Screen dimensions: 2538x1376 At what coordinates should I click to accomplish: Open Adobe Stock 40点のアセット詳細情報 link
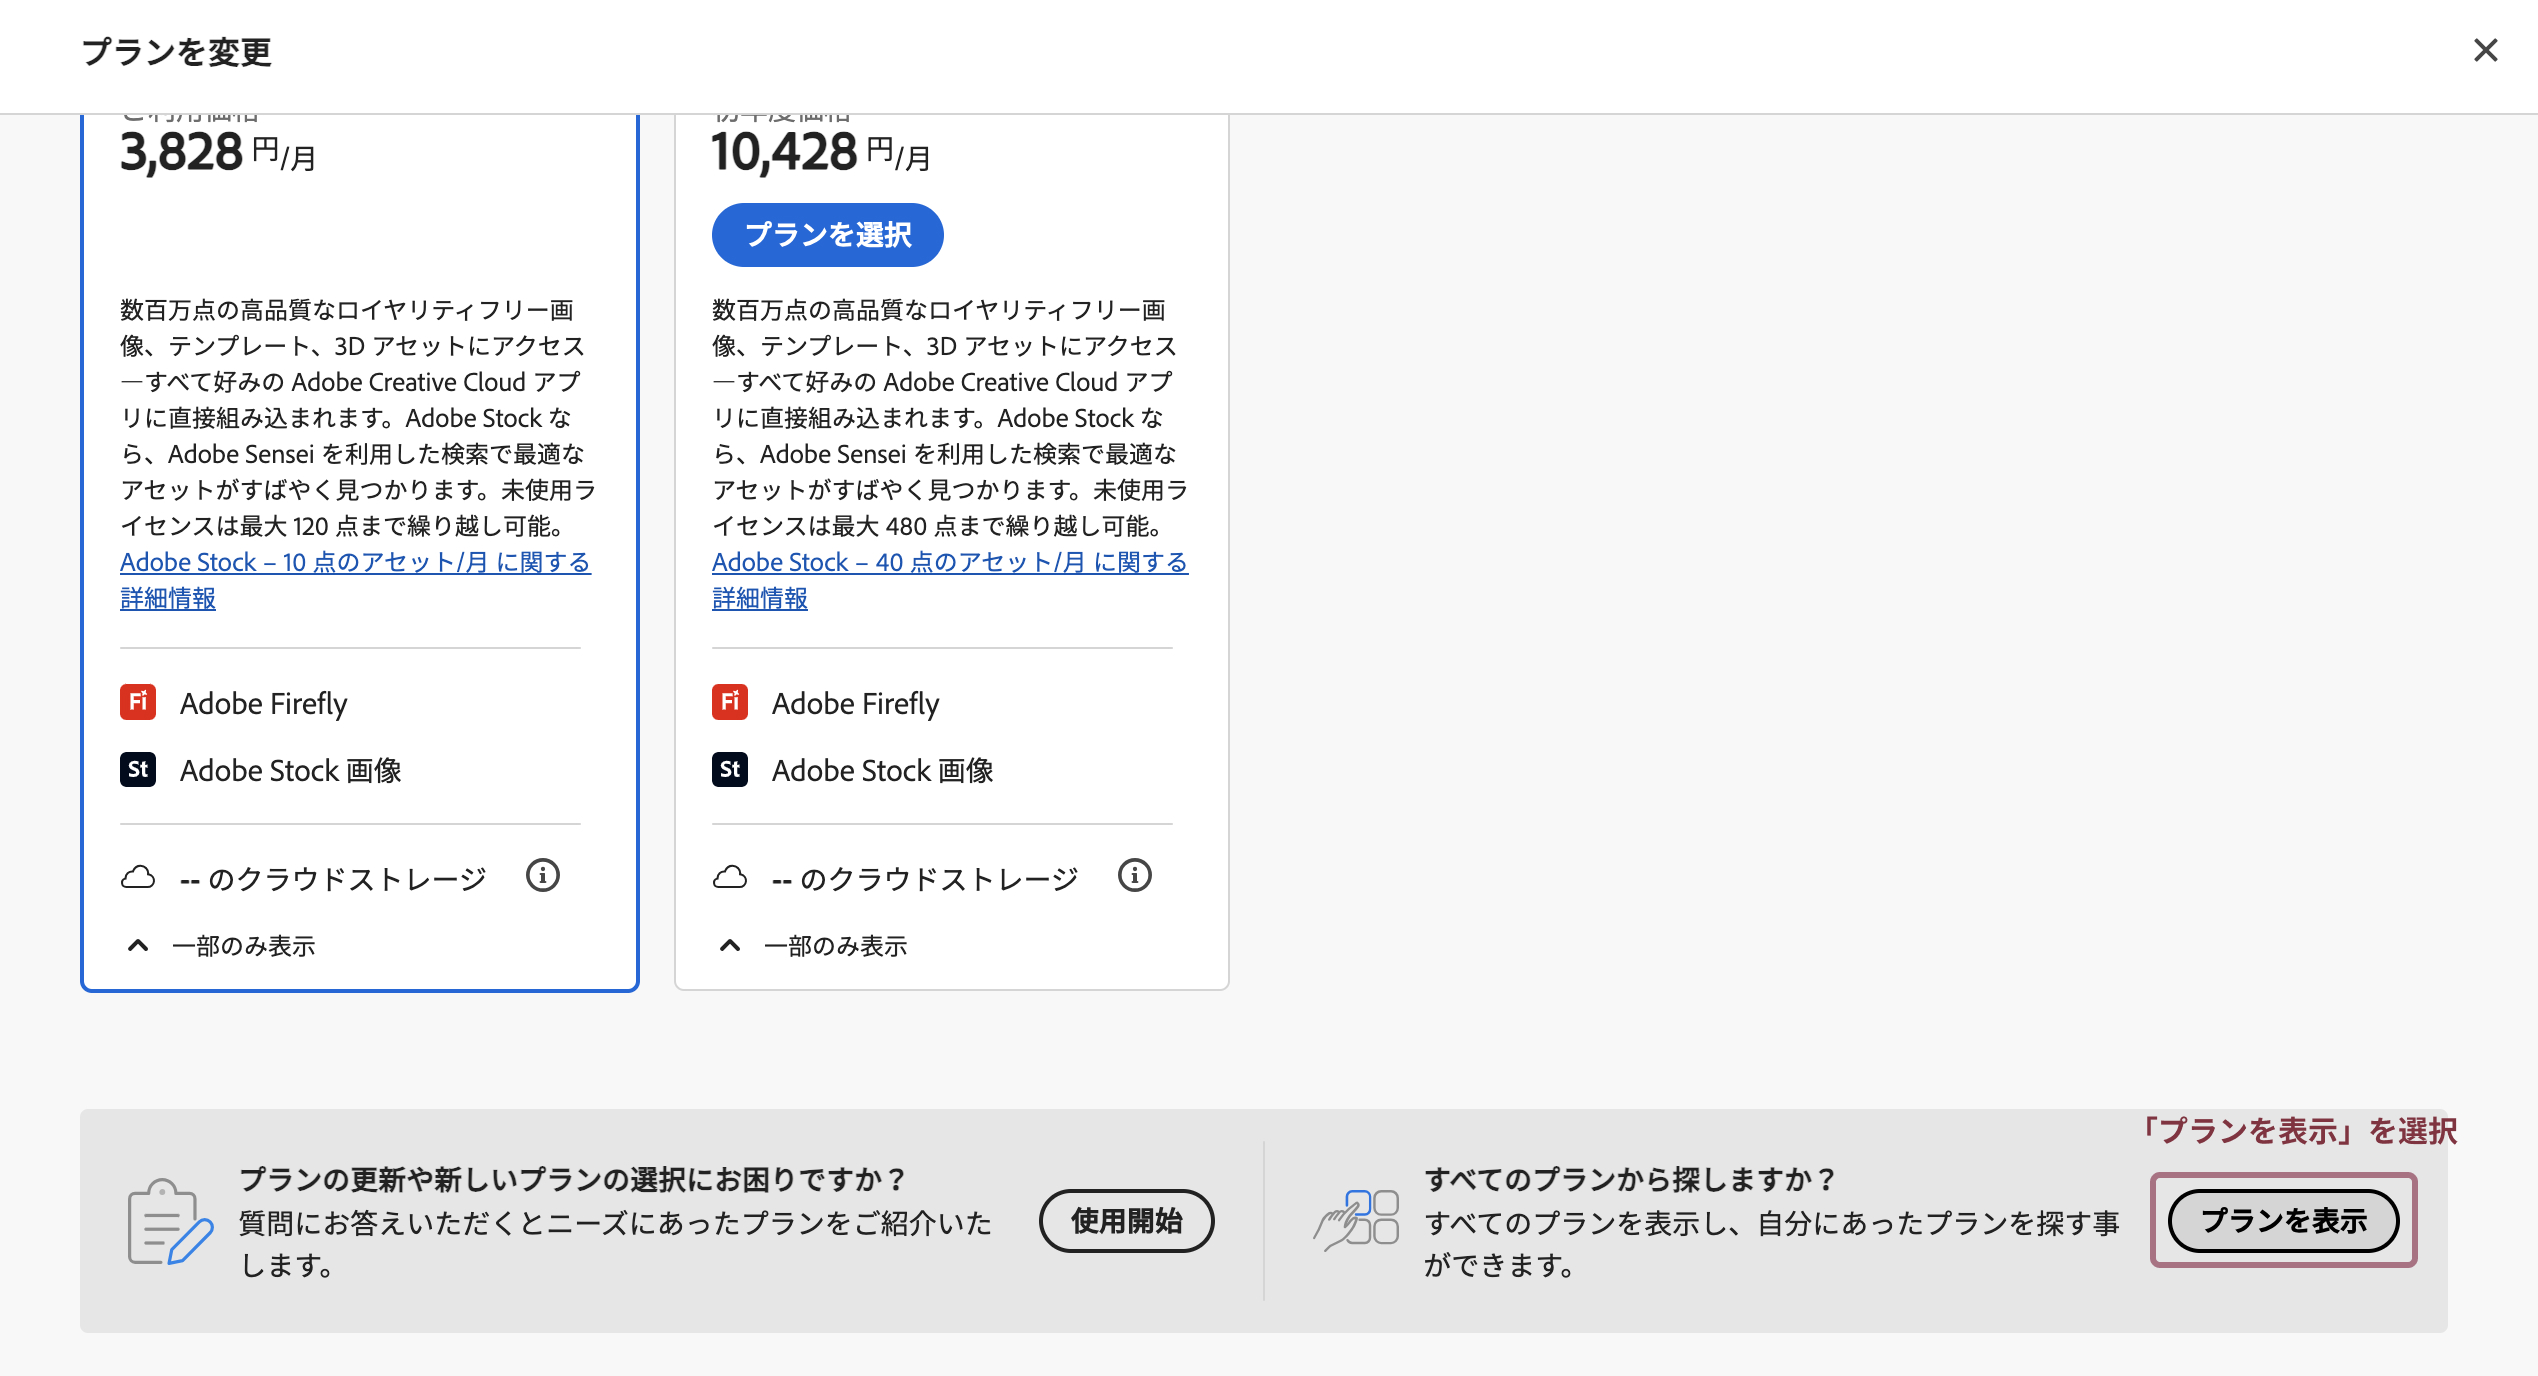(949, 580)
